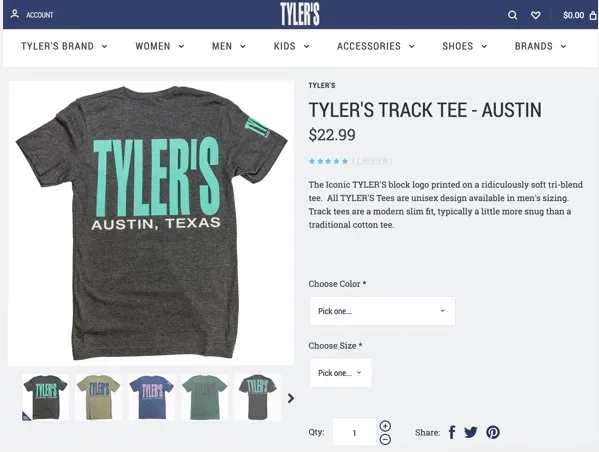Select the blue tee thumbnail
Screen dimensions: 599x452
(151, 397)
